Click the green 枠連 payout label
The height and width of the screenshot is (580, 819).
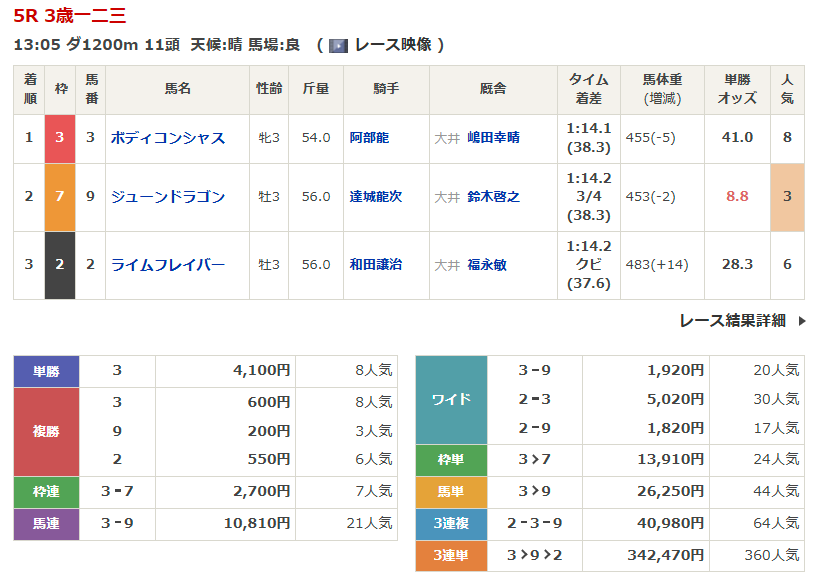(46, 493)
